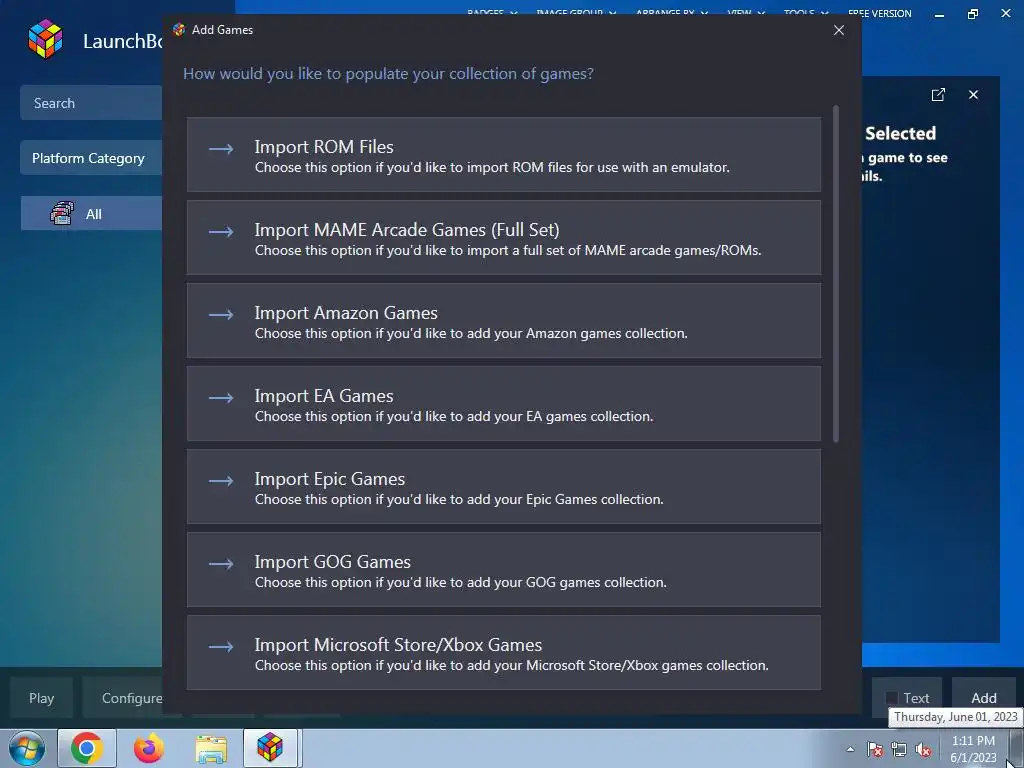The height and width of the screenshot is (768, 1024).
Task: Choose Import GOG Games option
Action: click(504, 569)
